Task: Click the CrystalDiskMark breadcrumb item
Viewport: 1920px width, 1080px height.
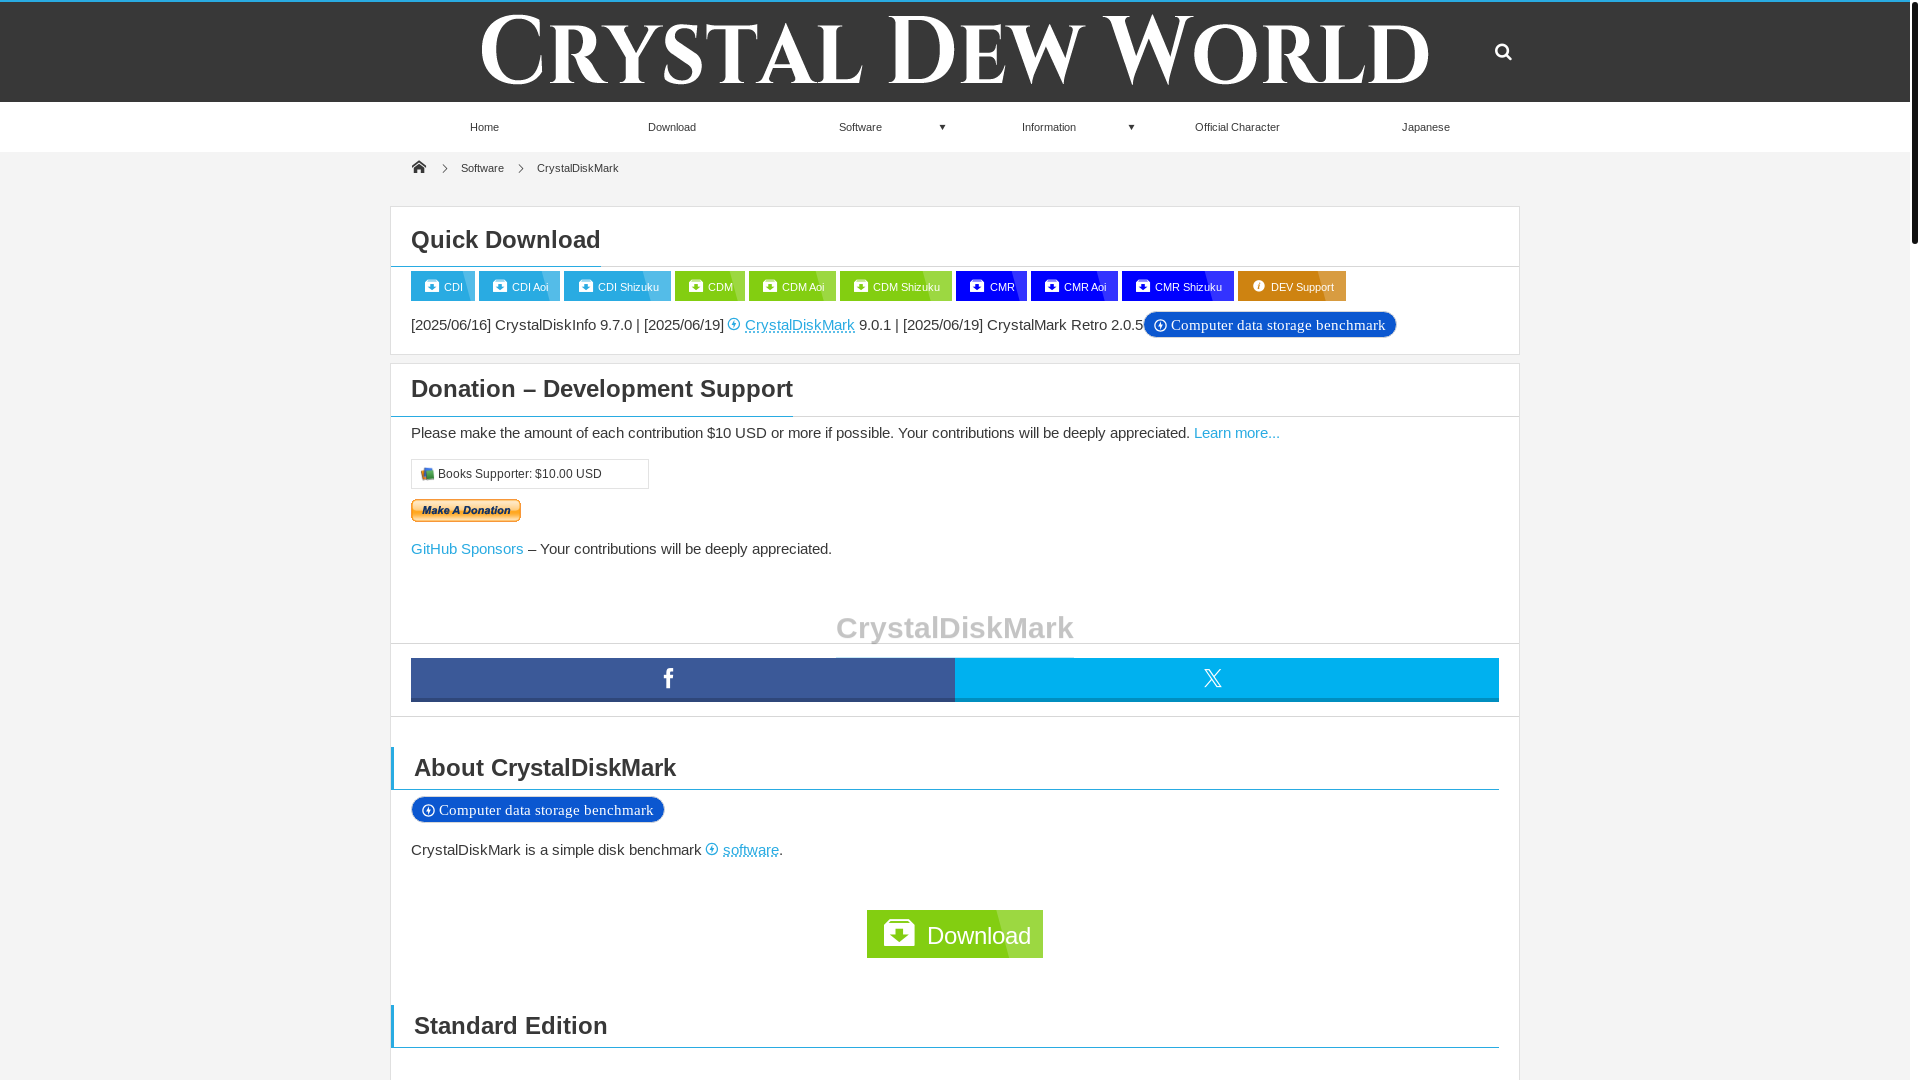Action: click(x=578, y=168)
